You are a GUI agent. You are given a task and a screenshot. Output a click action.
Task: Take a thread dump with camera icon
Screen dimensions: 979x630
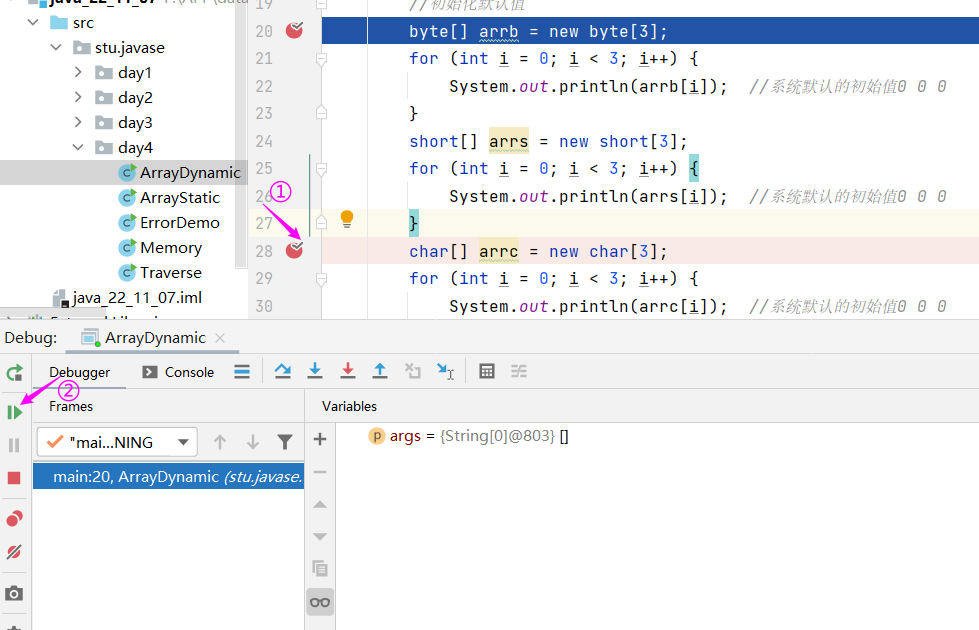click(x=14, y=593)
